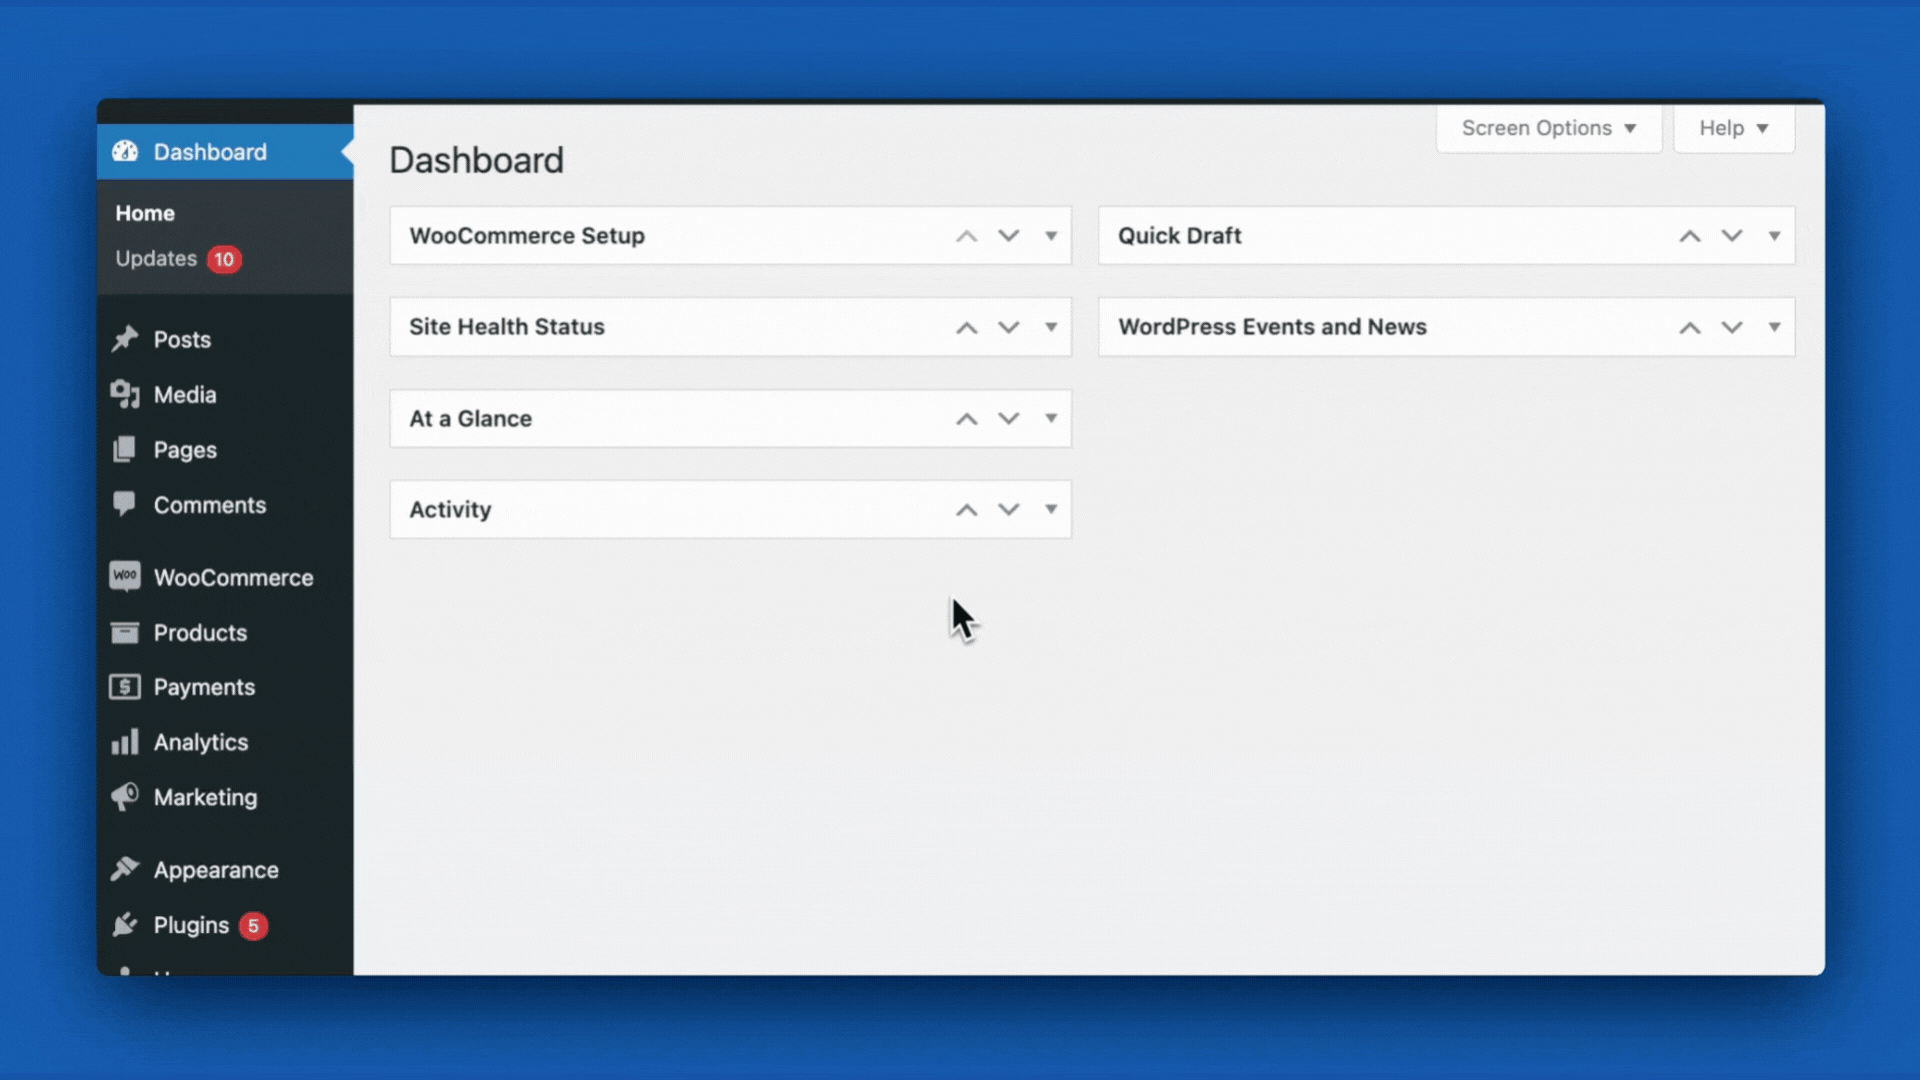Move At a Glance widget up
Viewport: 1920px width, 1080px height.
pos(966,419)
